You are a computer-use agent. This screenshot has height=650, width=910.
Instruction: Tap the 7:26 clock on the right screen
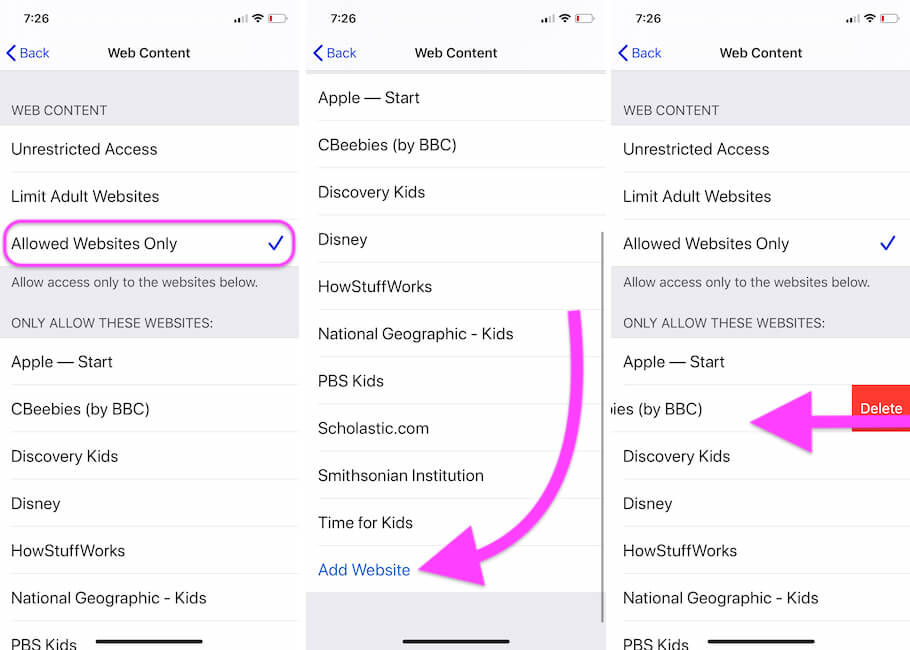click(648, 19)
